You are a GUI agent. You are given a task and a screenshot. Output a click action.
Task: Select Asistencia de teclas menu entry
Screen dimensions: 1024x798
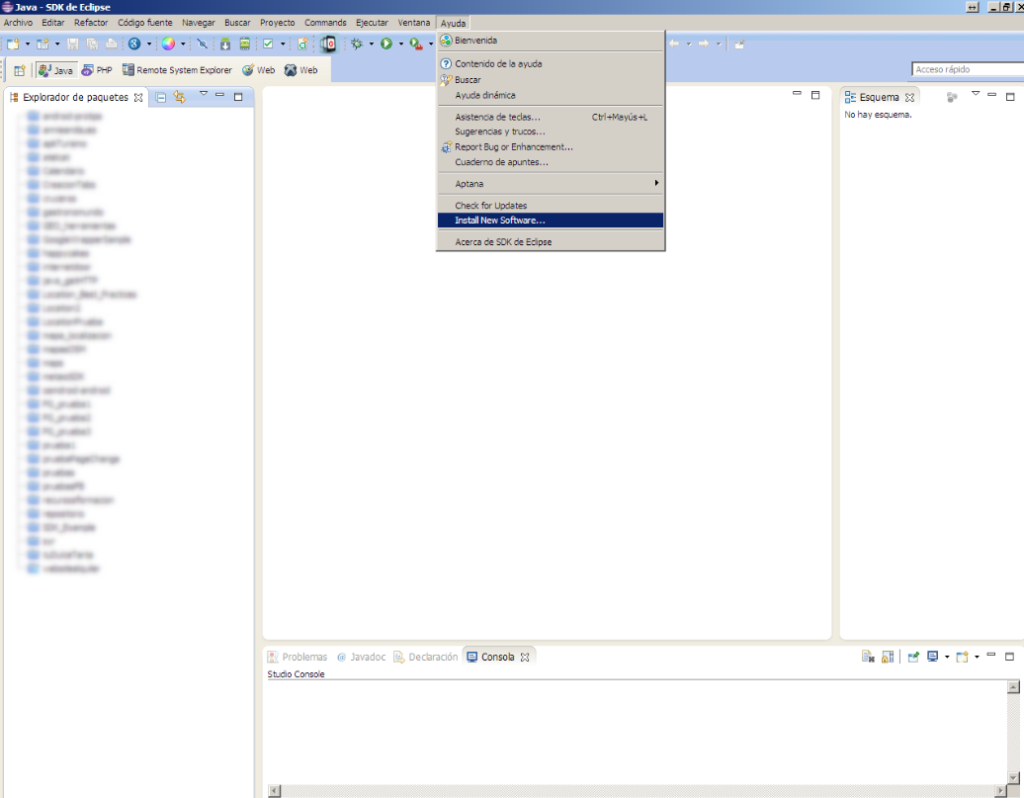click(551, 118)
